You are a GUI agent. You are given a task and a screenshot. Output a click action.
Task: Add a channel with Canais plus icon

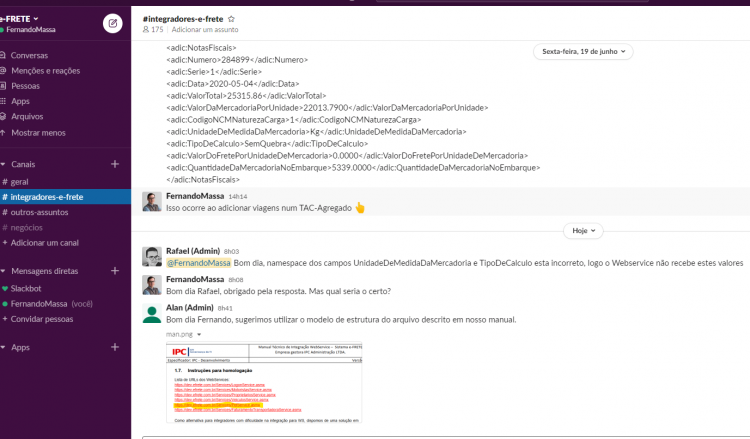[115, 164]
